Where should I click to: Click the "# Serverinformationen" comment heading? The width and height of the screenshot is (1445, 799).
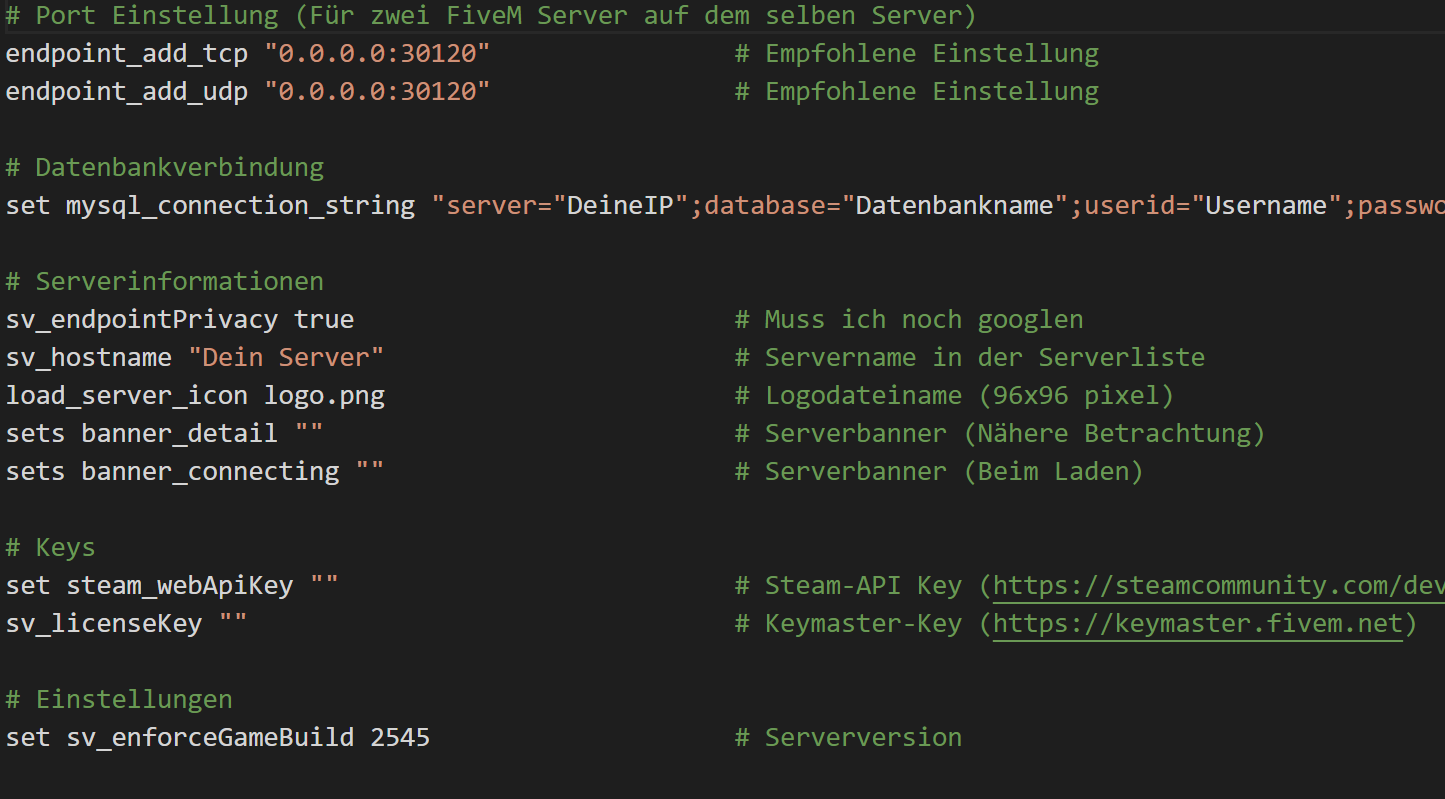coord(165,281)
